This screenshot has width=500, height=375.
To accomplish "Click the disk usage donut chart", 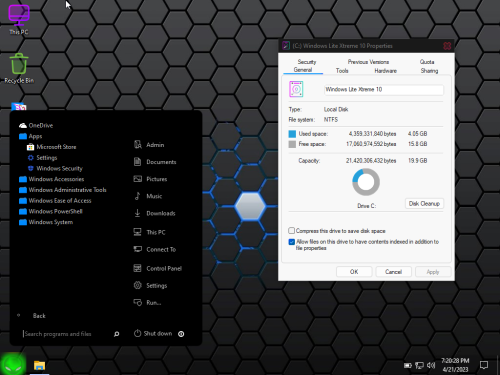I will coord(366,182).
